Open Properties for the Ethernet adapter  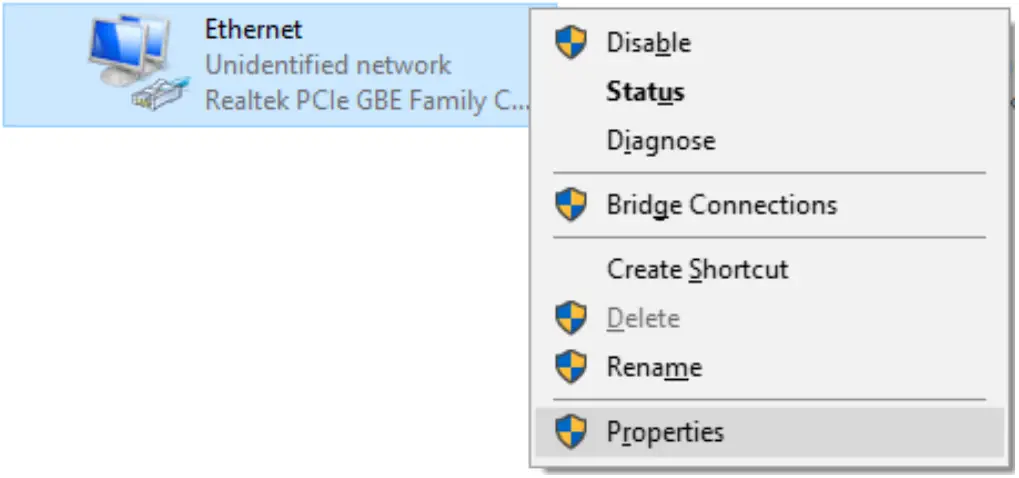(665, 432)
